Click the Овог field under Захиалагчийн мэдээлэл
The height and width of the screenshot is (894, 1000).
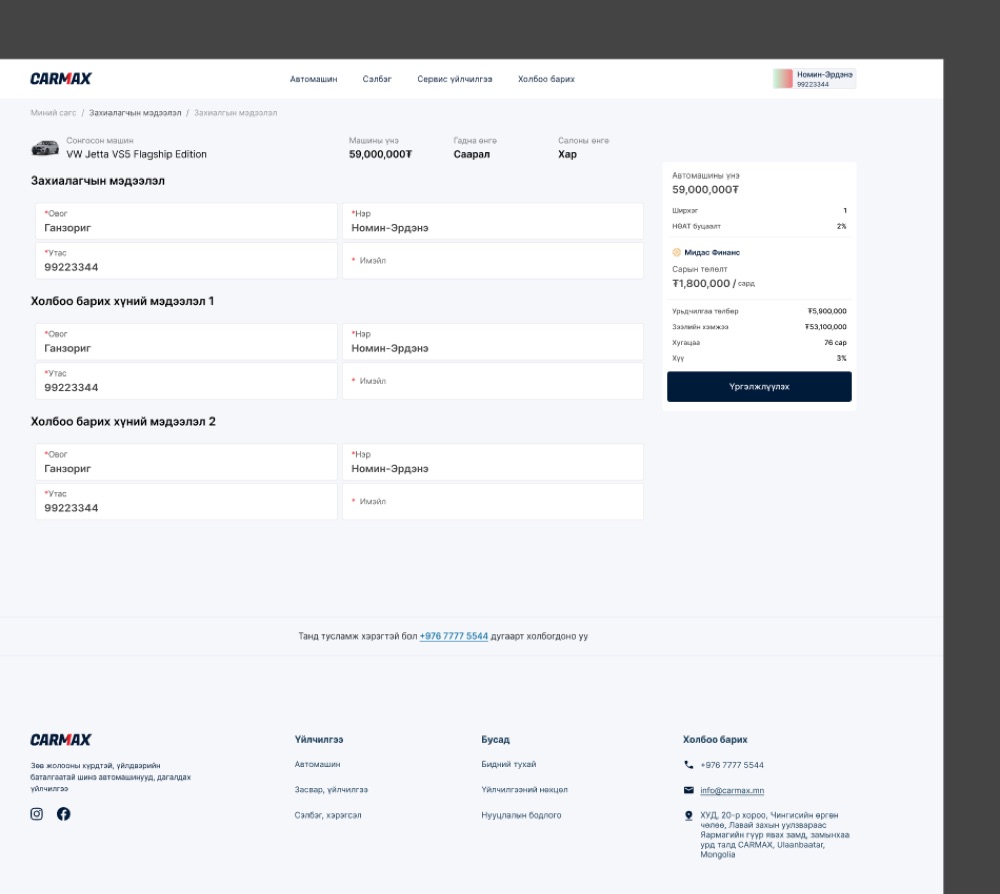(186, 221)
